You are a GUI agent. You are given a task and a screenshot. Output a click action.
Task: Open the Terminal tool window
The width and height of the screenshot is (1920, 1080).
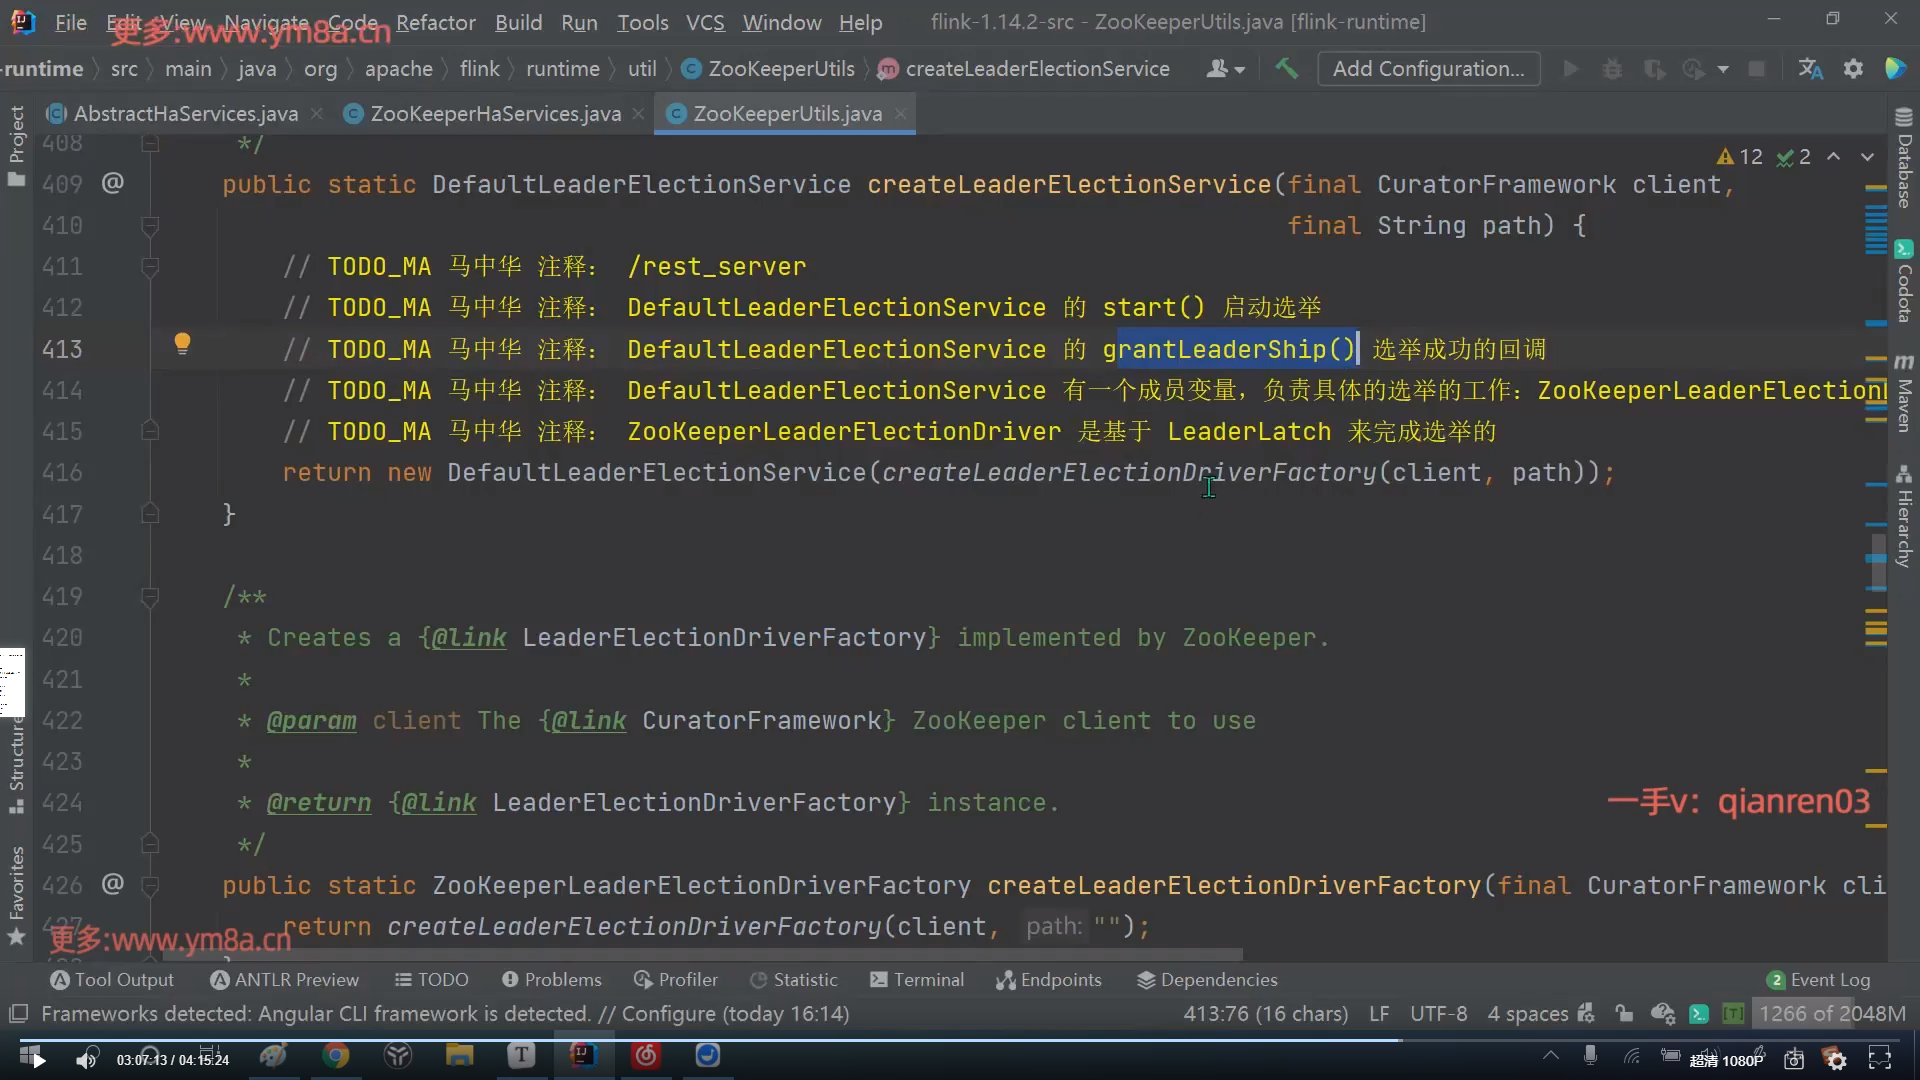point(917,980)
